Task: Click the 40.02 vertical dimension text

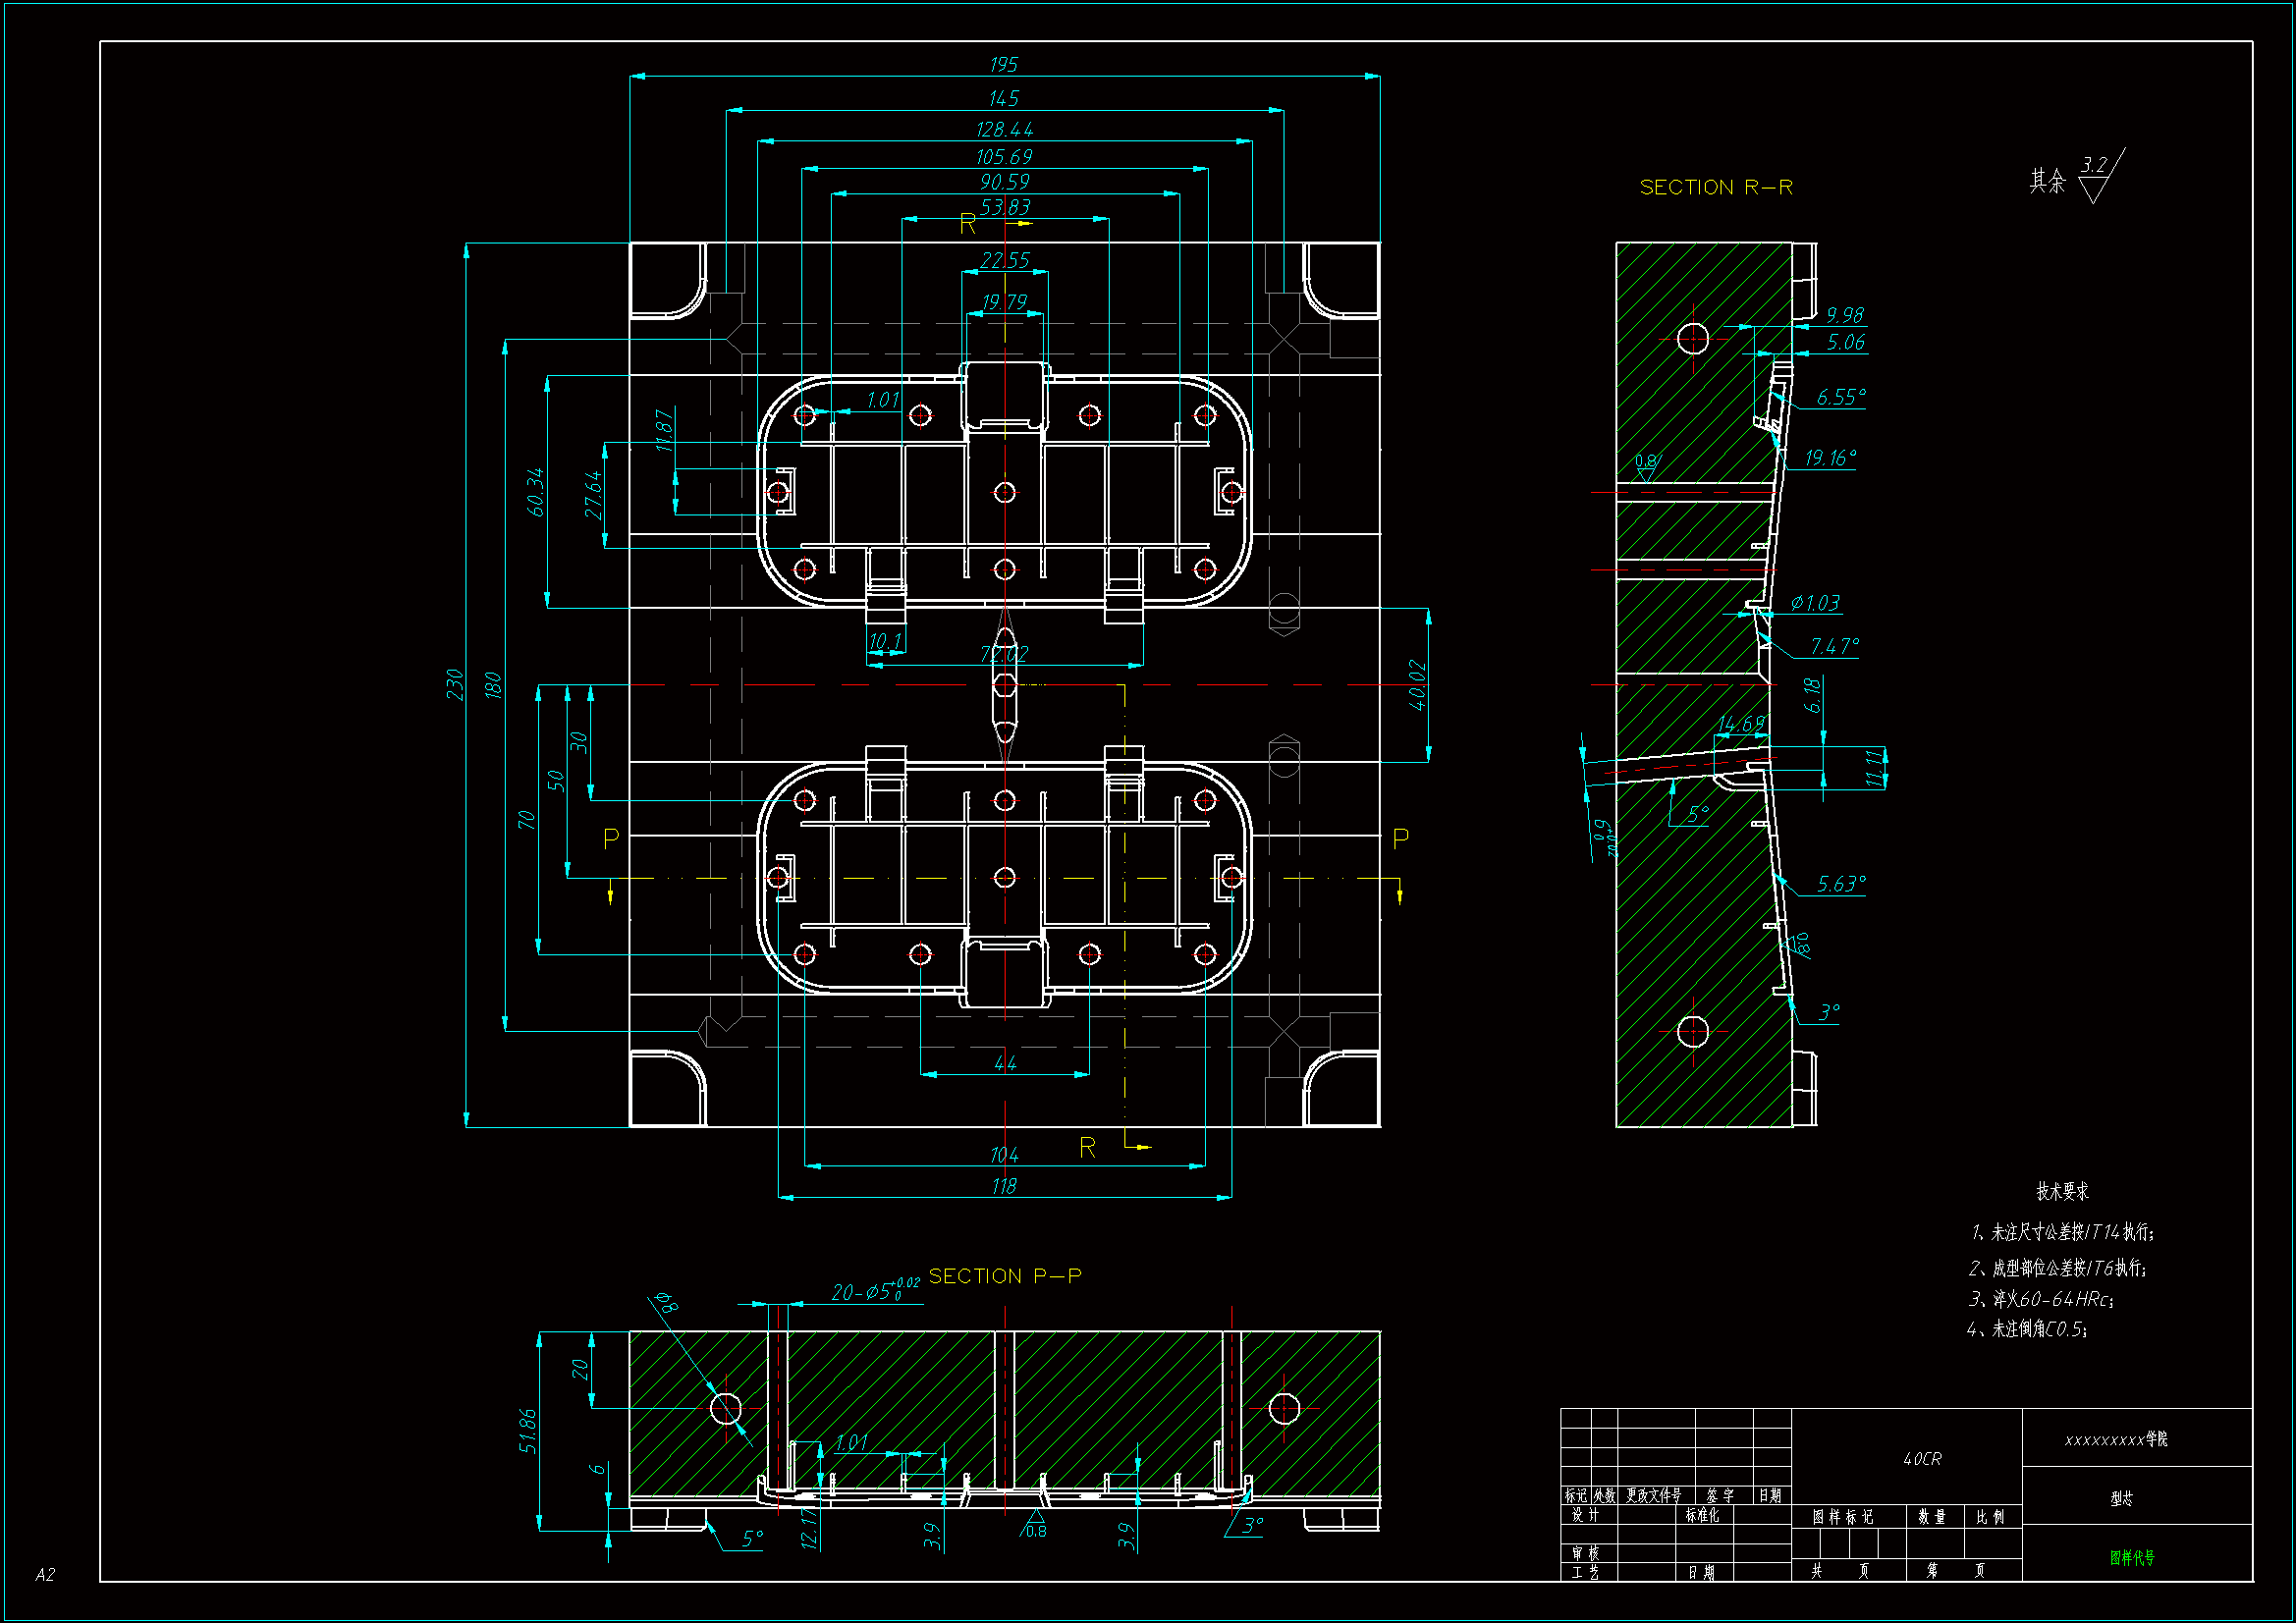Action: tap(1417, 685)
